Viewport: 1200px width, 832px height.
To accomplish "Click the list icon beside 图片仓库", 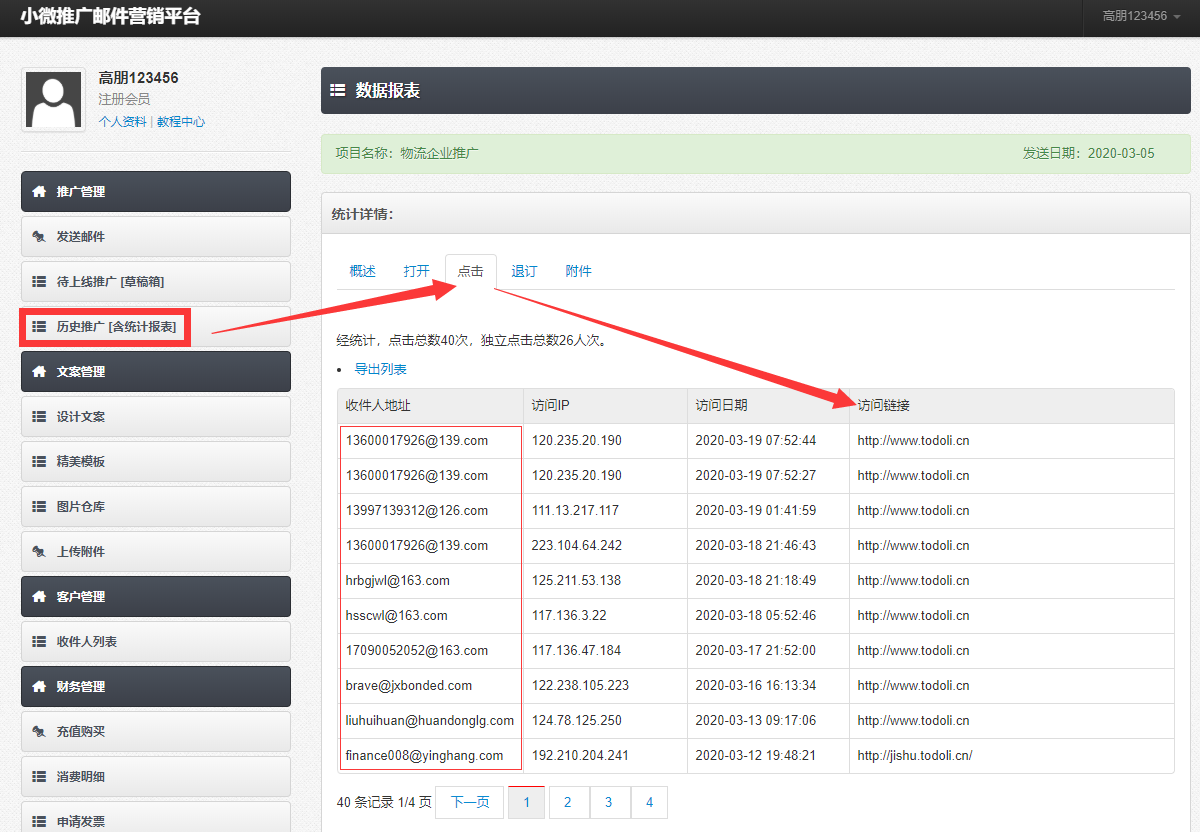I will (39, 507).
